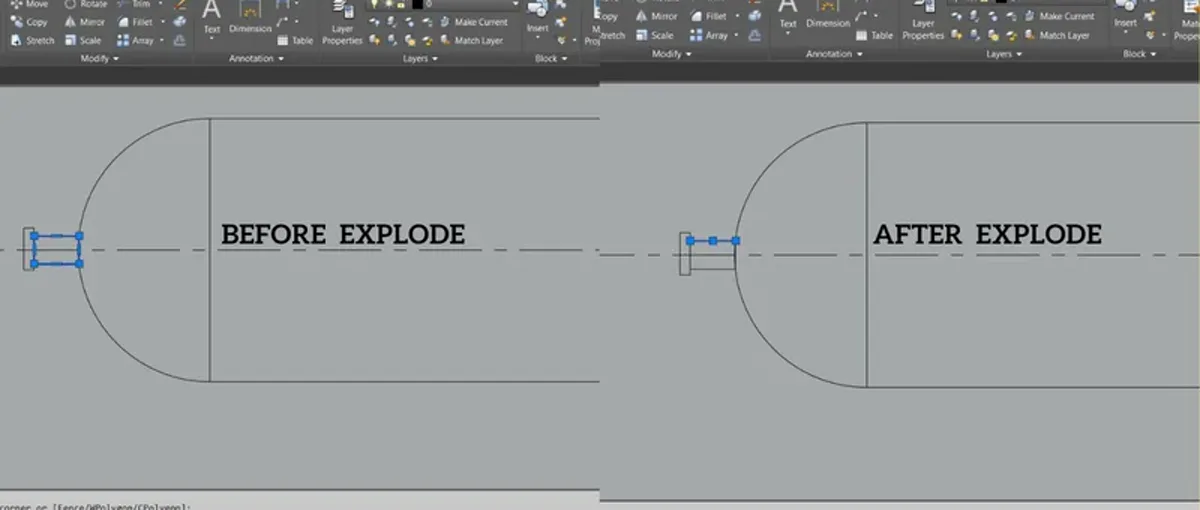Click the Offset icon in After Explode window
This screenshot has height=510, width=1200.
[755, 35]
